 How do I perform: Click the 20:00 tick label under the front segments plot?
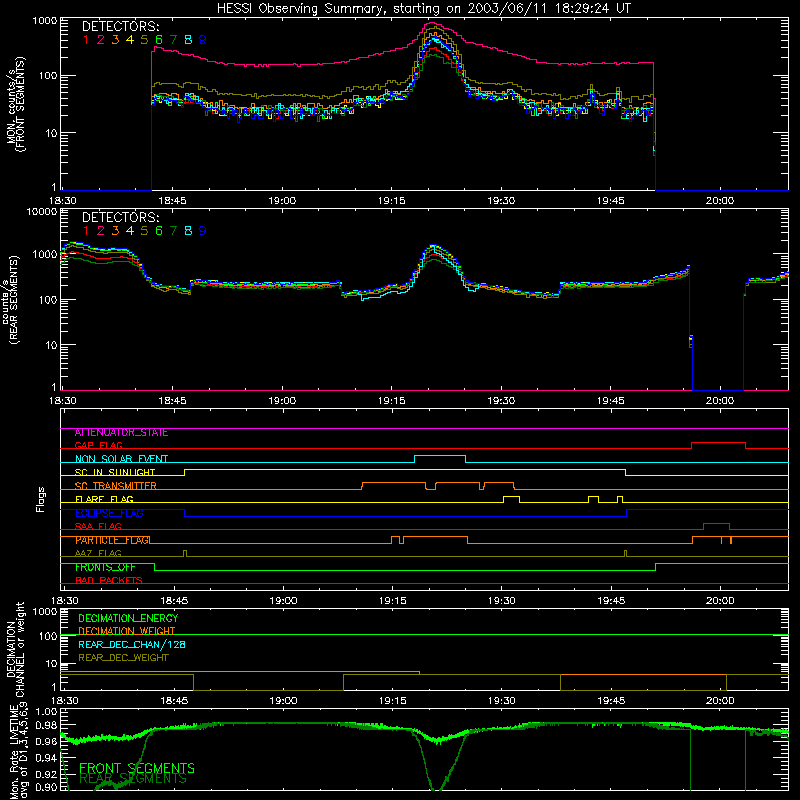click(x=720, y=201)
